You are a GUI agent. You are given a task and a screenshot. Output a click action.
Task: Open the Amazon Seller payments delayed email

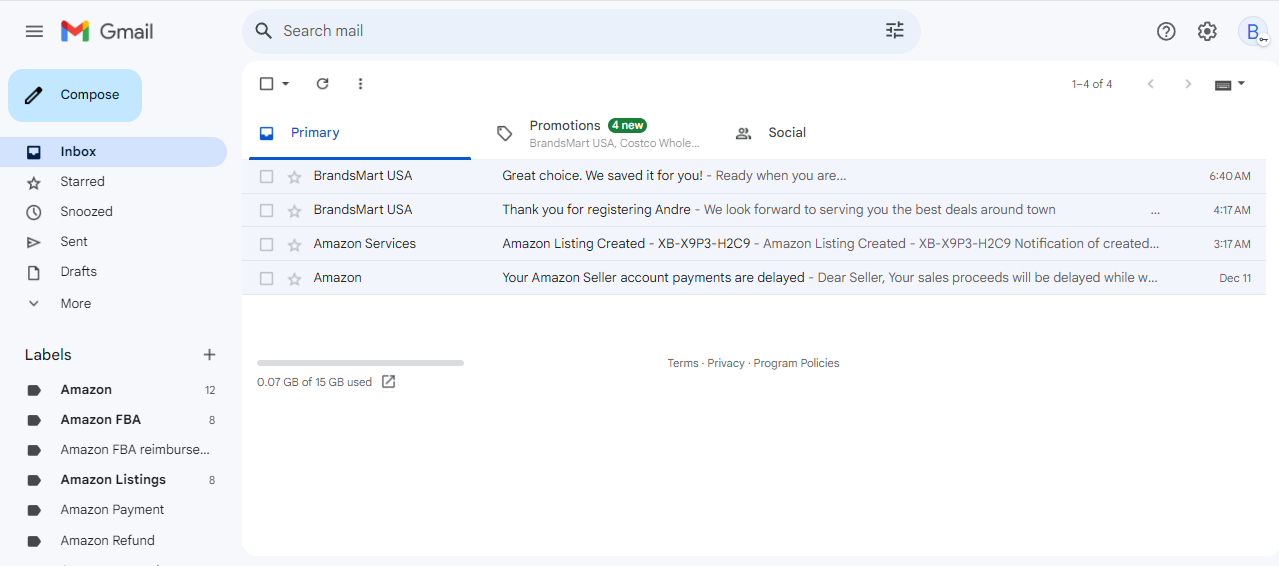pos(754,278)
